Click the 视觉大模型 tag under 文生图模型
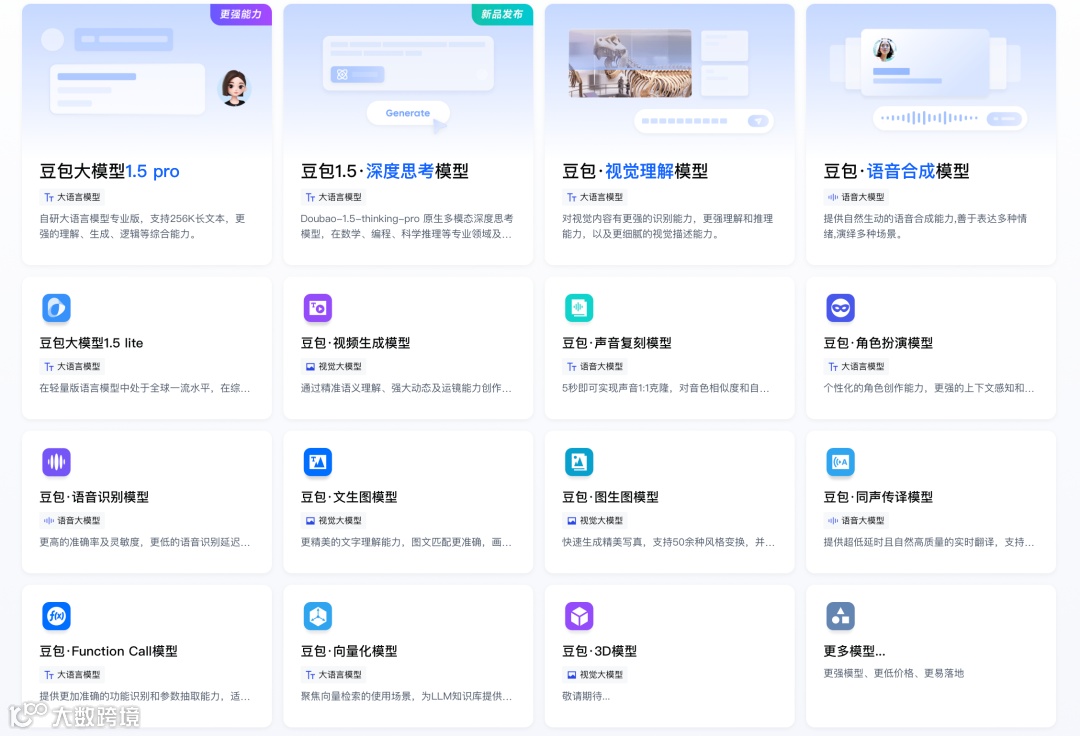The width and height of the screenshot is (1080, 736). tap(333, 521)
